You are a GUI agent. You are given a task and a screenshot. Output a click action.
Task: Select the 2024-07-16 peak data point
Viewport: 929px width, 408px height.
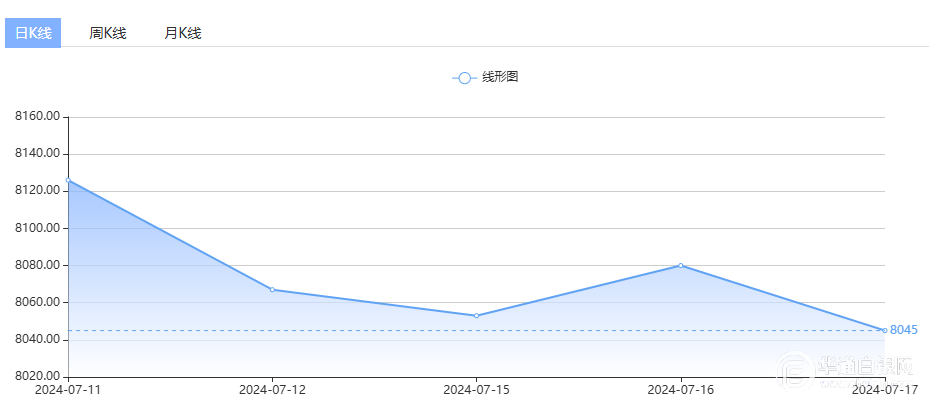(x=681, y=265)
